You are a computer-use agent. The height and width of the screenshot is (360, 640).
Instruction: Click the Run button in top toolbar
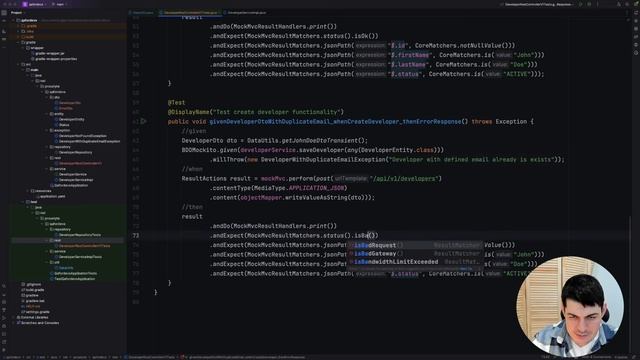pos(580,4)
